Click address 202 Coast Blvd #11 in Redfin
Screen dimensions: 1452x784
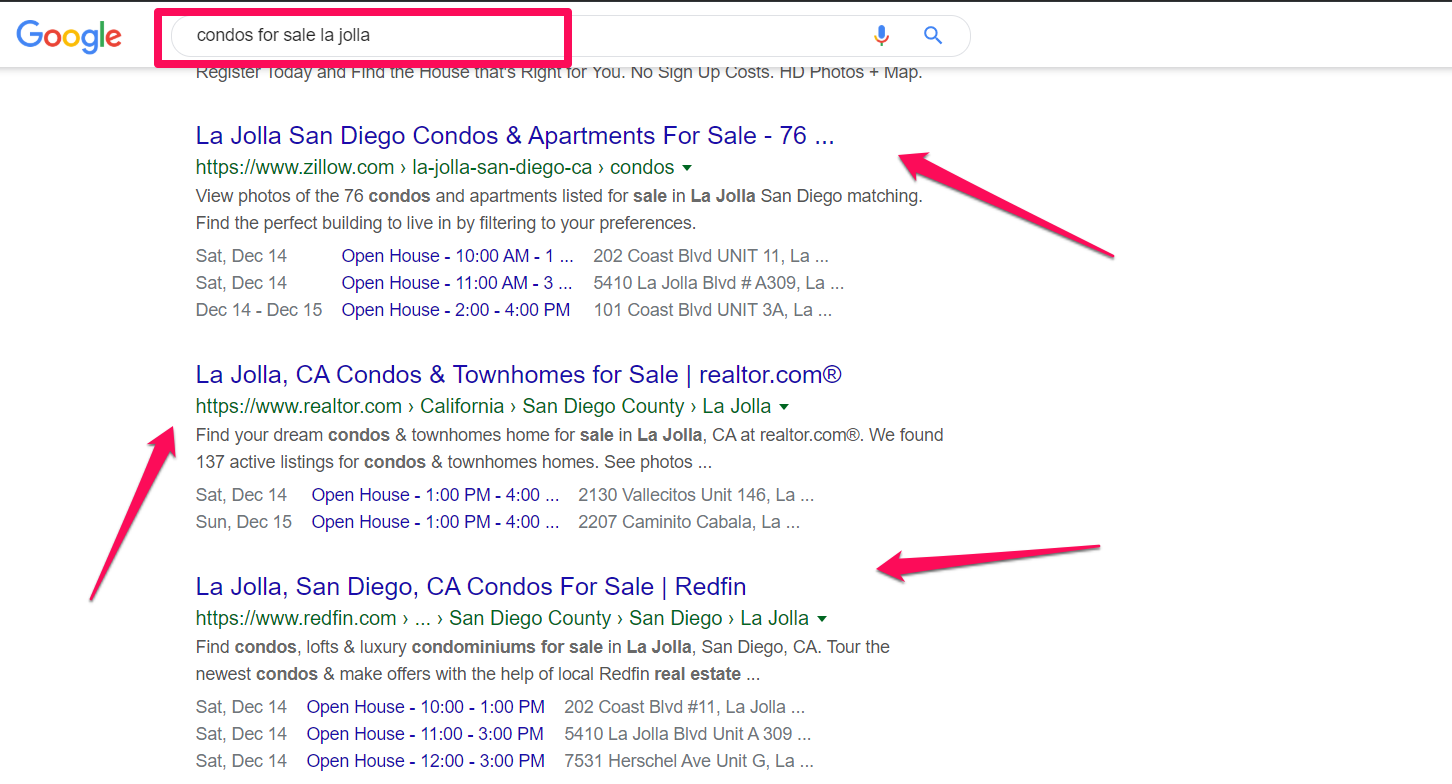[x=685, y=707]
